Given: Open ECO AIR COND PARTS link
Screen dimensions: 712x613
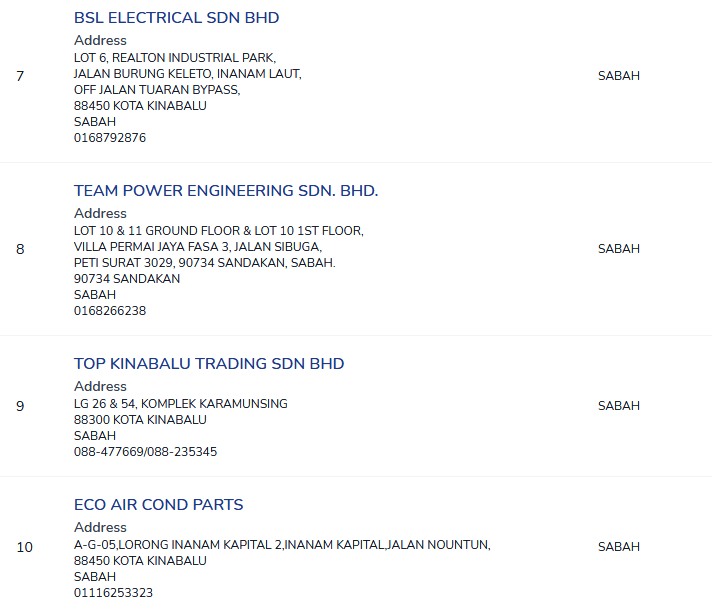Looking at the screenshot, I should click(158, 505).
